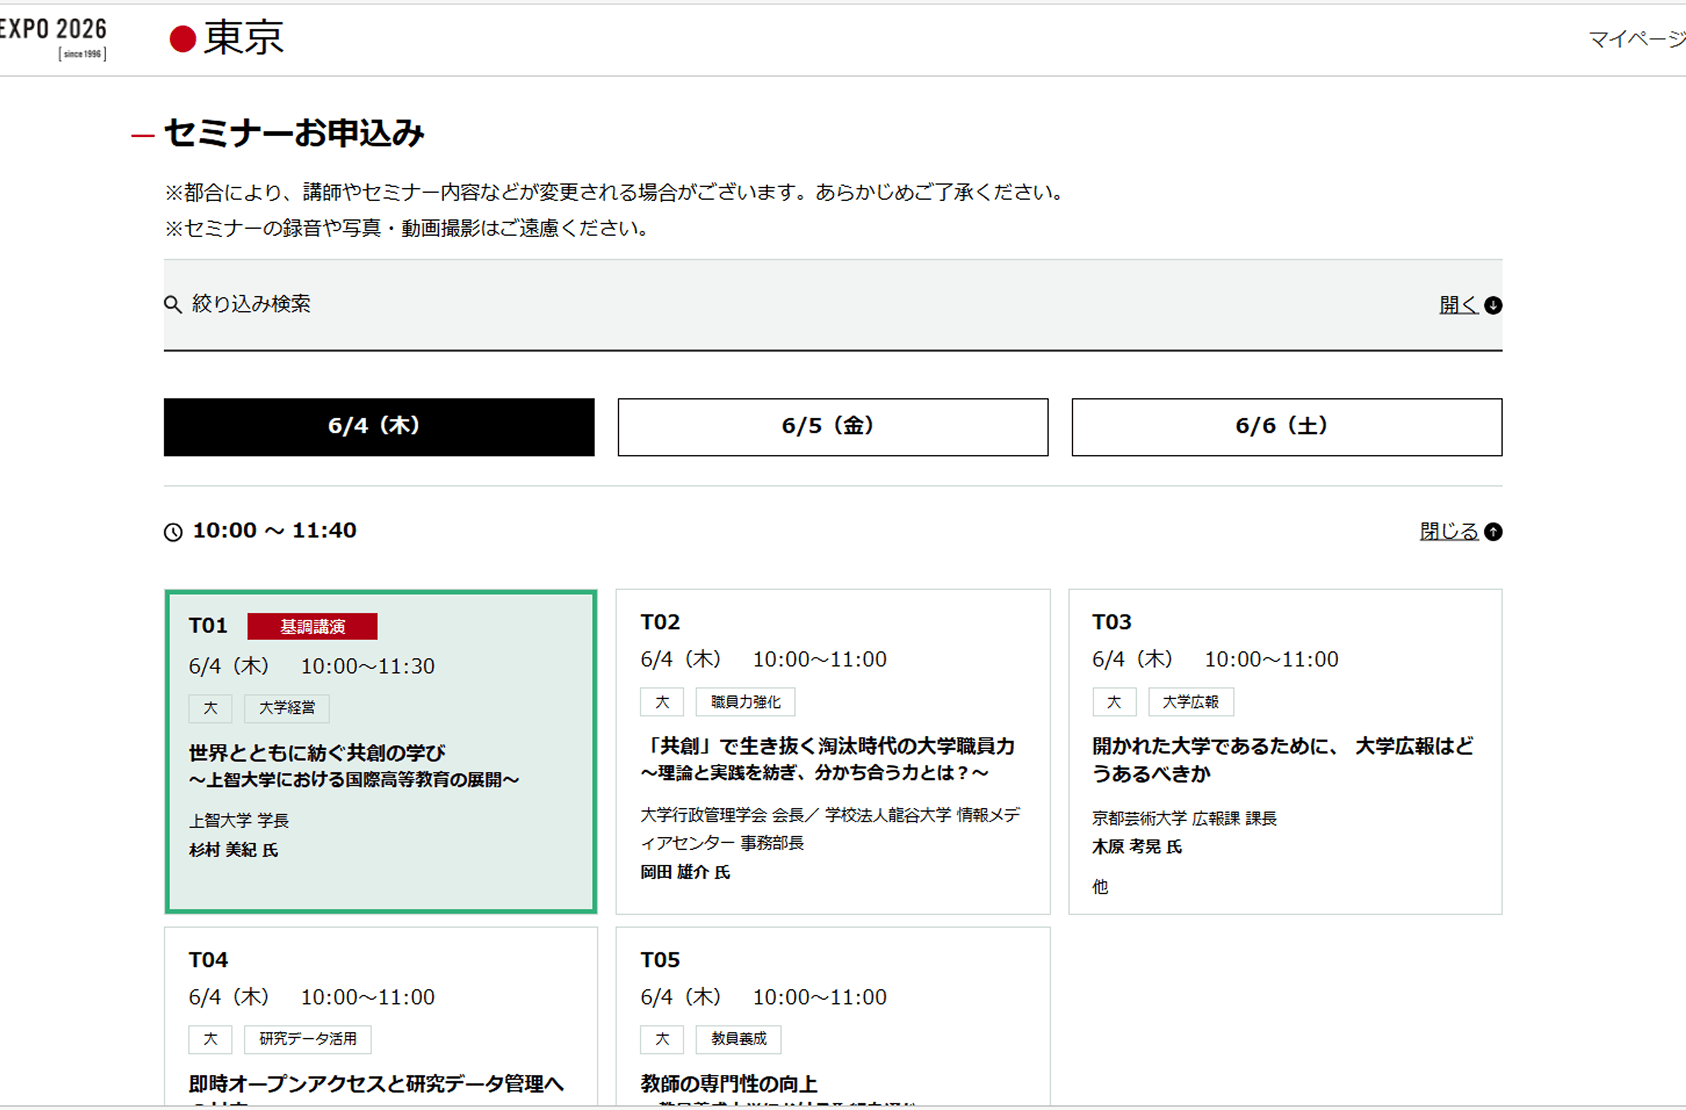Click the magnifying glass search icon

tap(173, 305)
